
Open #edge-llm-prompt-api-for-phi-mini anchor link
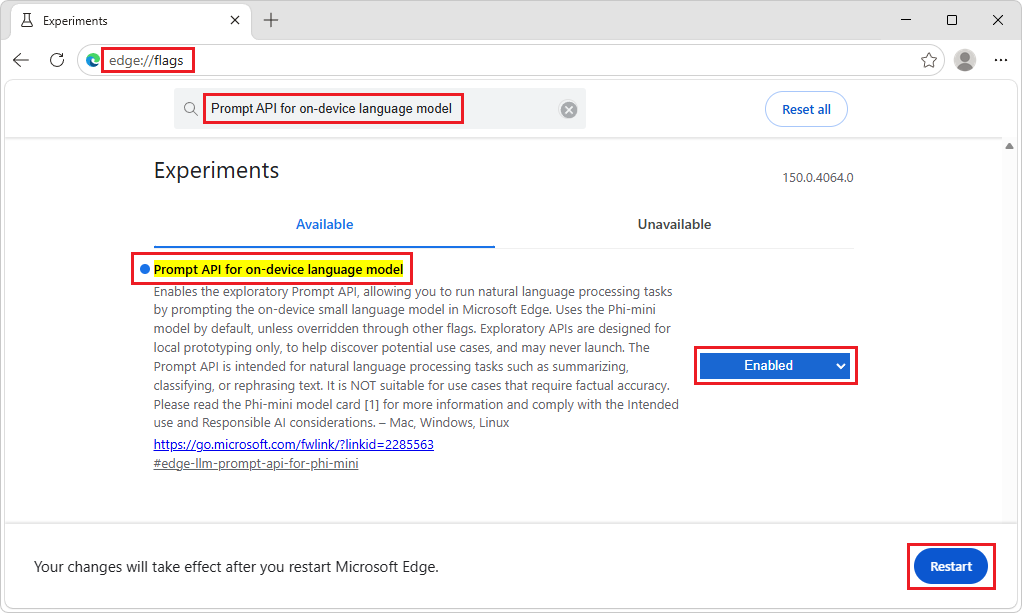(256, 464)
